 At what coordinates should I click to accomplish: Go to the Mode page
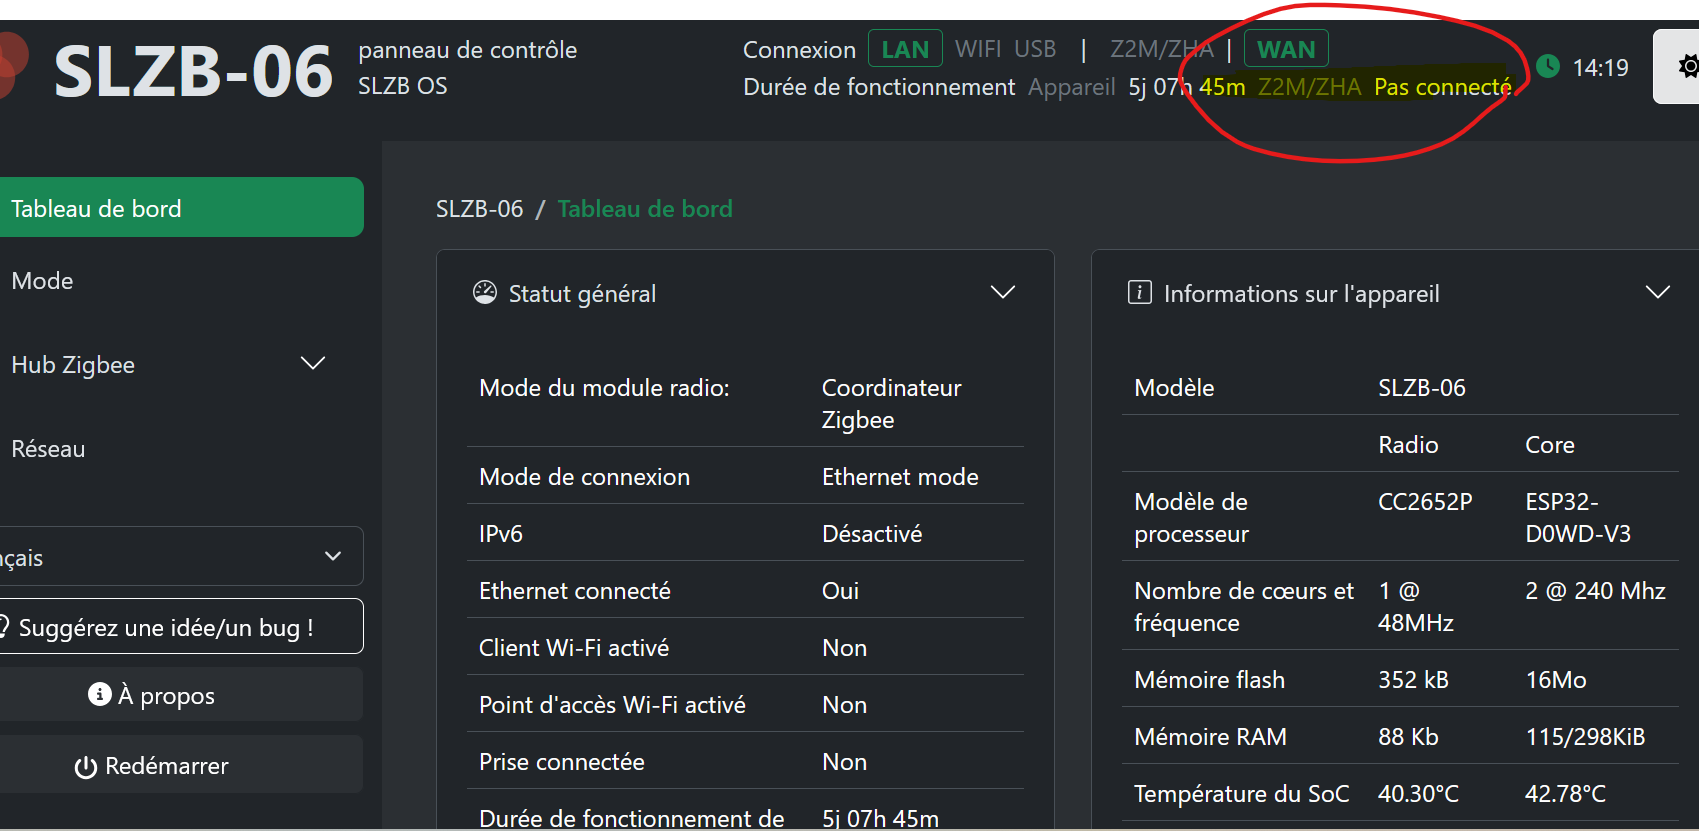(x=42, y=281)
